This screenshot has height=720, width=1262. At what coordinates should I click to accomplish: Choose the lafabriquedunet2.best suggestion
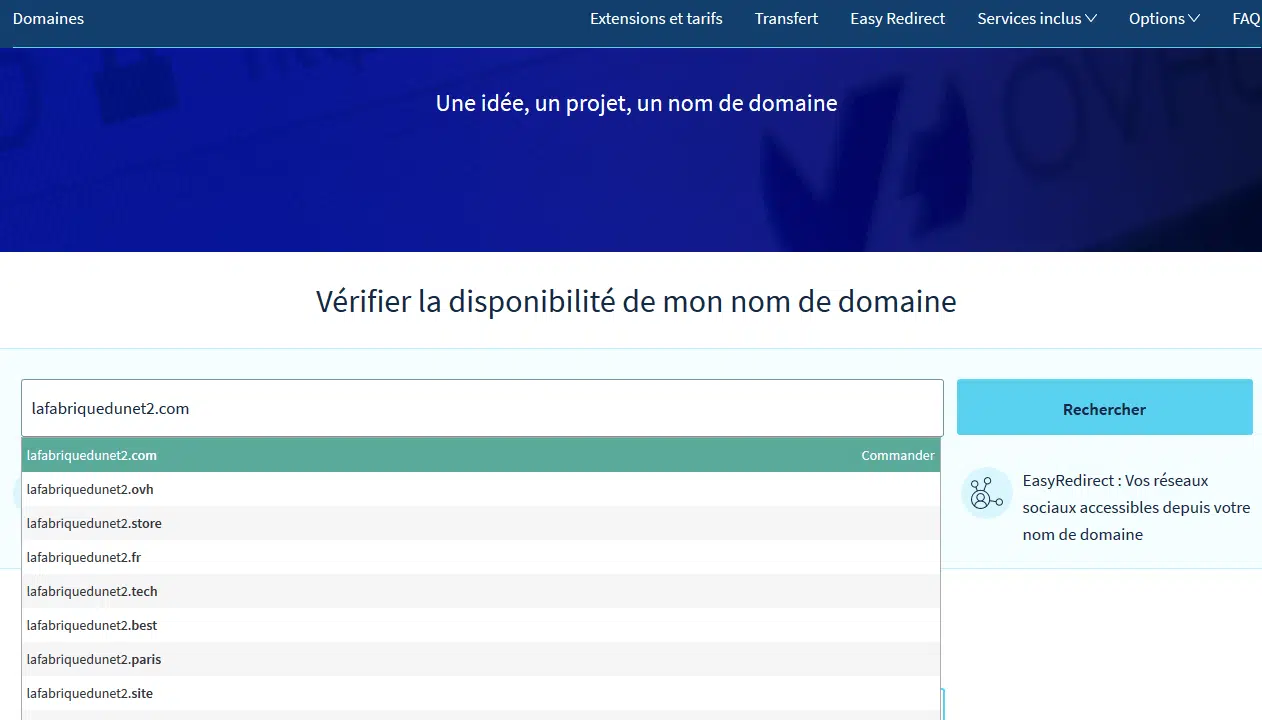click(92, 626)
